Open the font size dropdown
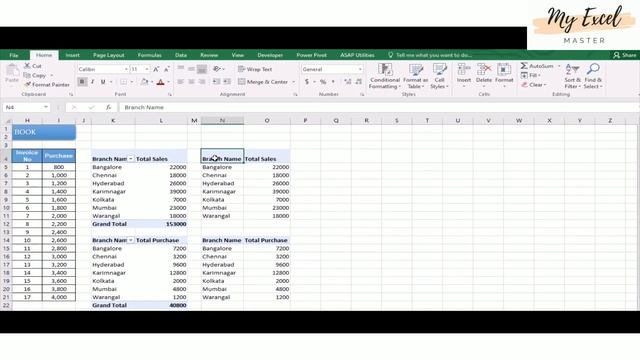Viewport: 640px width, 360px height. pyautogui.click(x=147, y=69)
